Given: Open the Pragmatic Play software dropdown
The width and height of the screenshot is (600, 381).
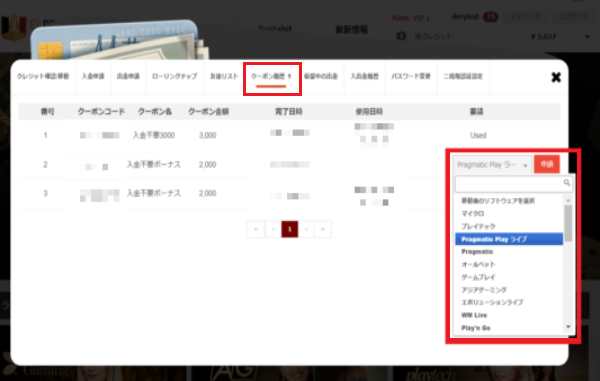Looking at the screenshot, I should pos(492,165).
